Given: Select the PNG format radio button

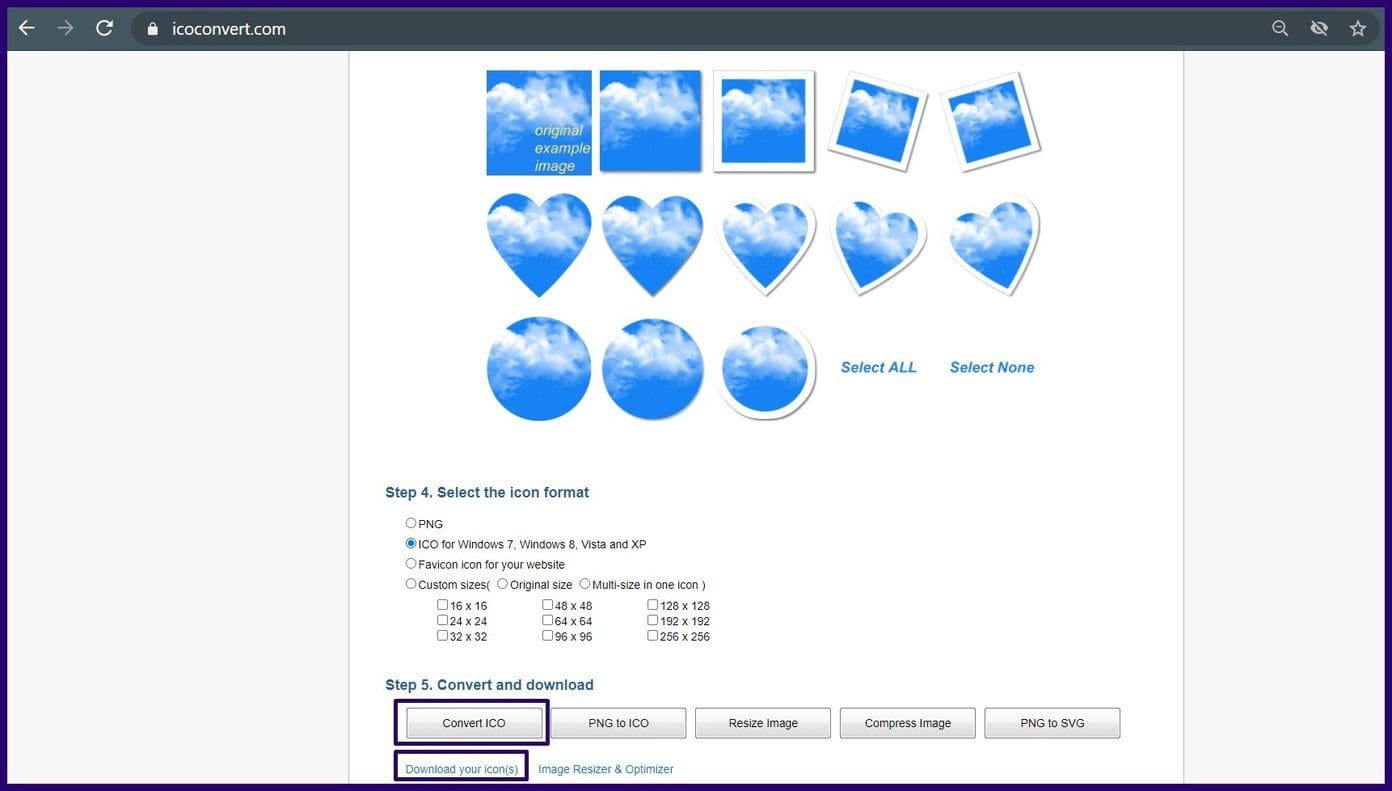Looking at the screenshot, I should click(x=411, y=523).
